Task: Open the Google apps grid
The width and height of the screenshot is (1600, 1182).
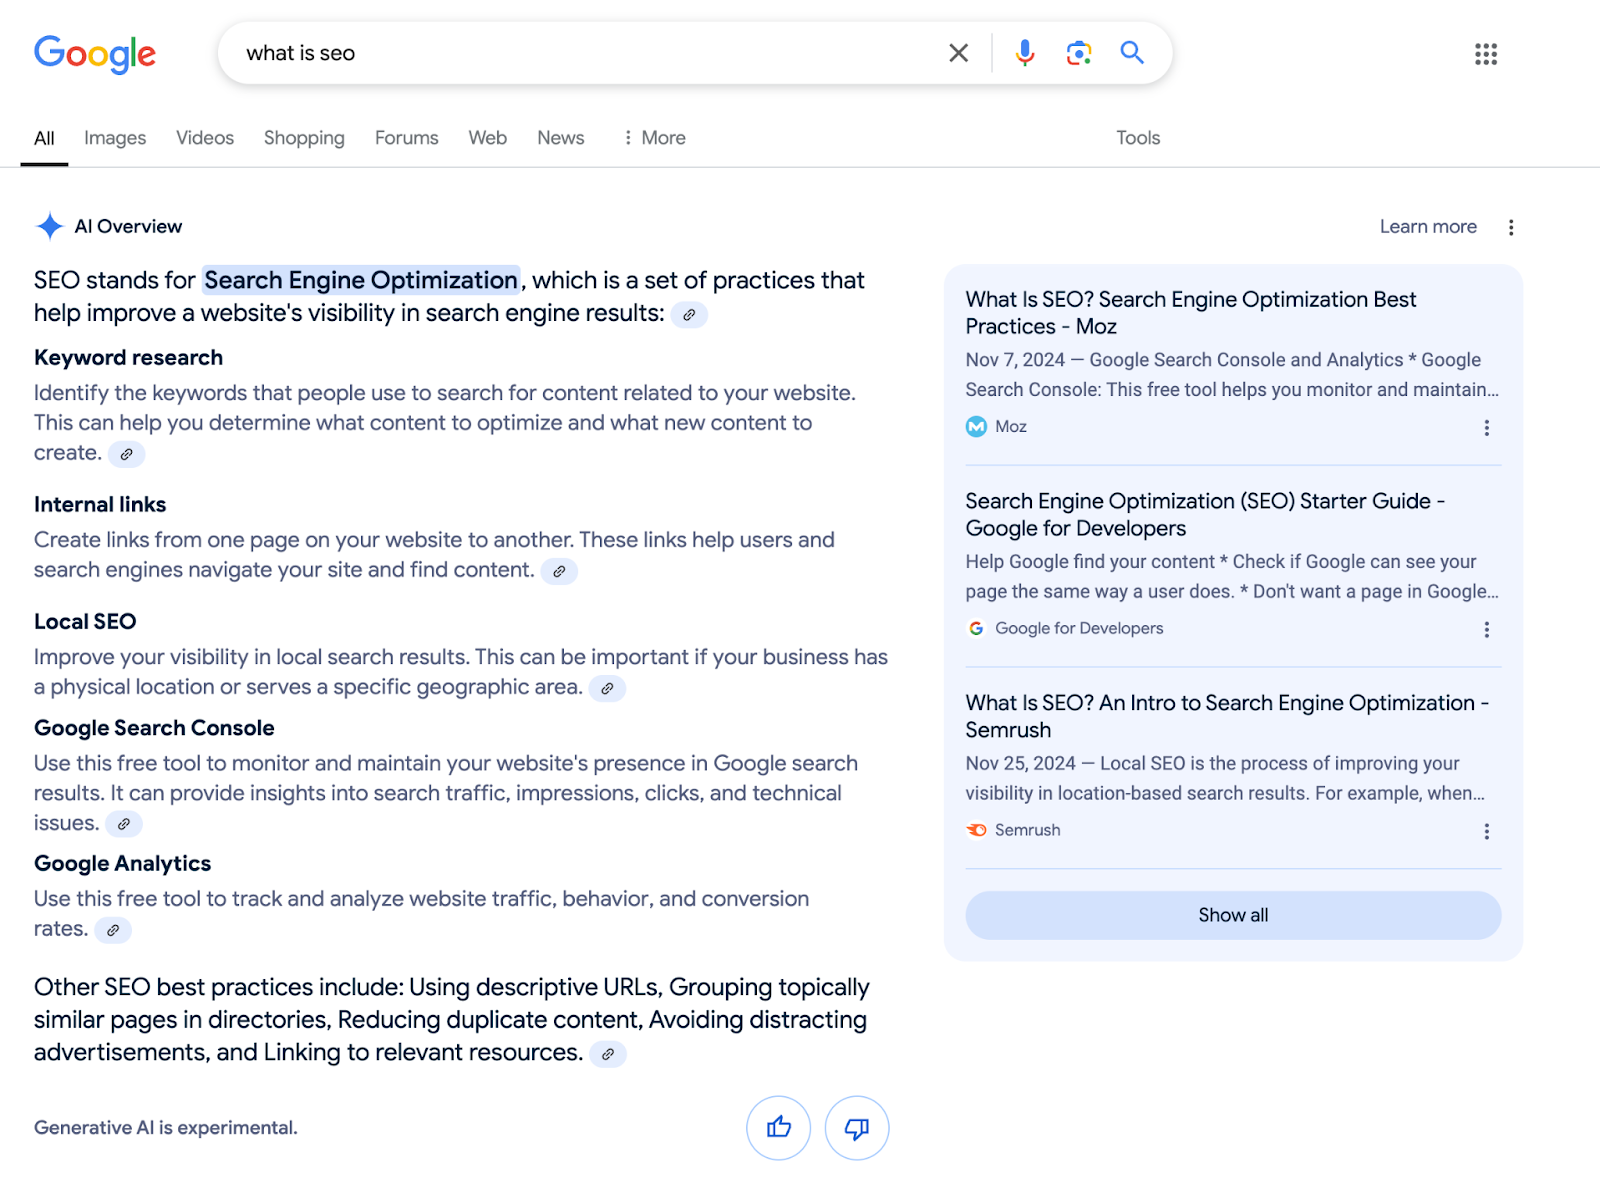Action: 1485,54
